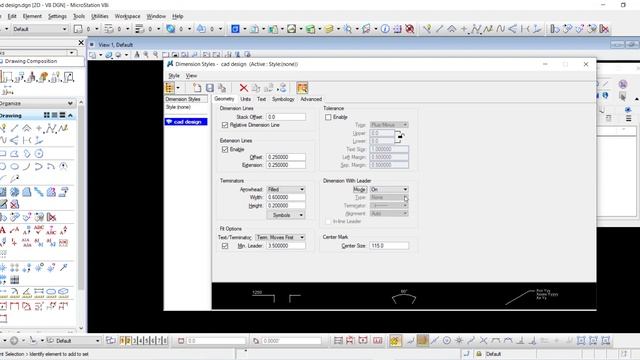Open the Workspace menu

click(127, 16)
